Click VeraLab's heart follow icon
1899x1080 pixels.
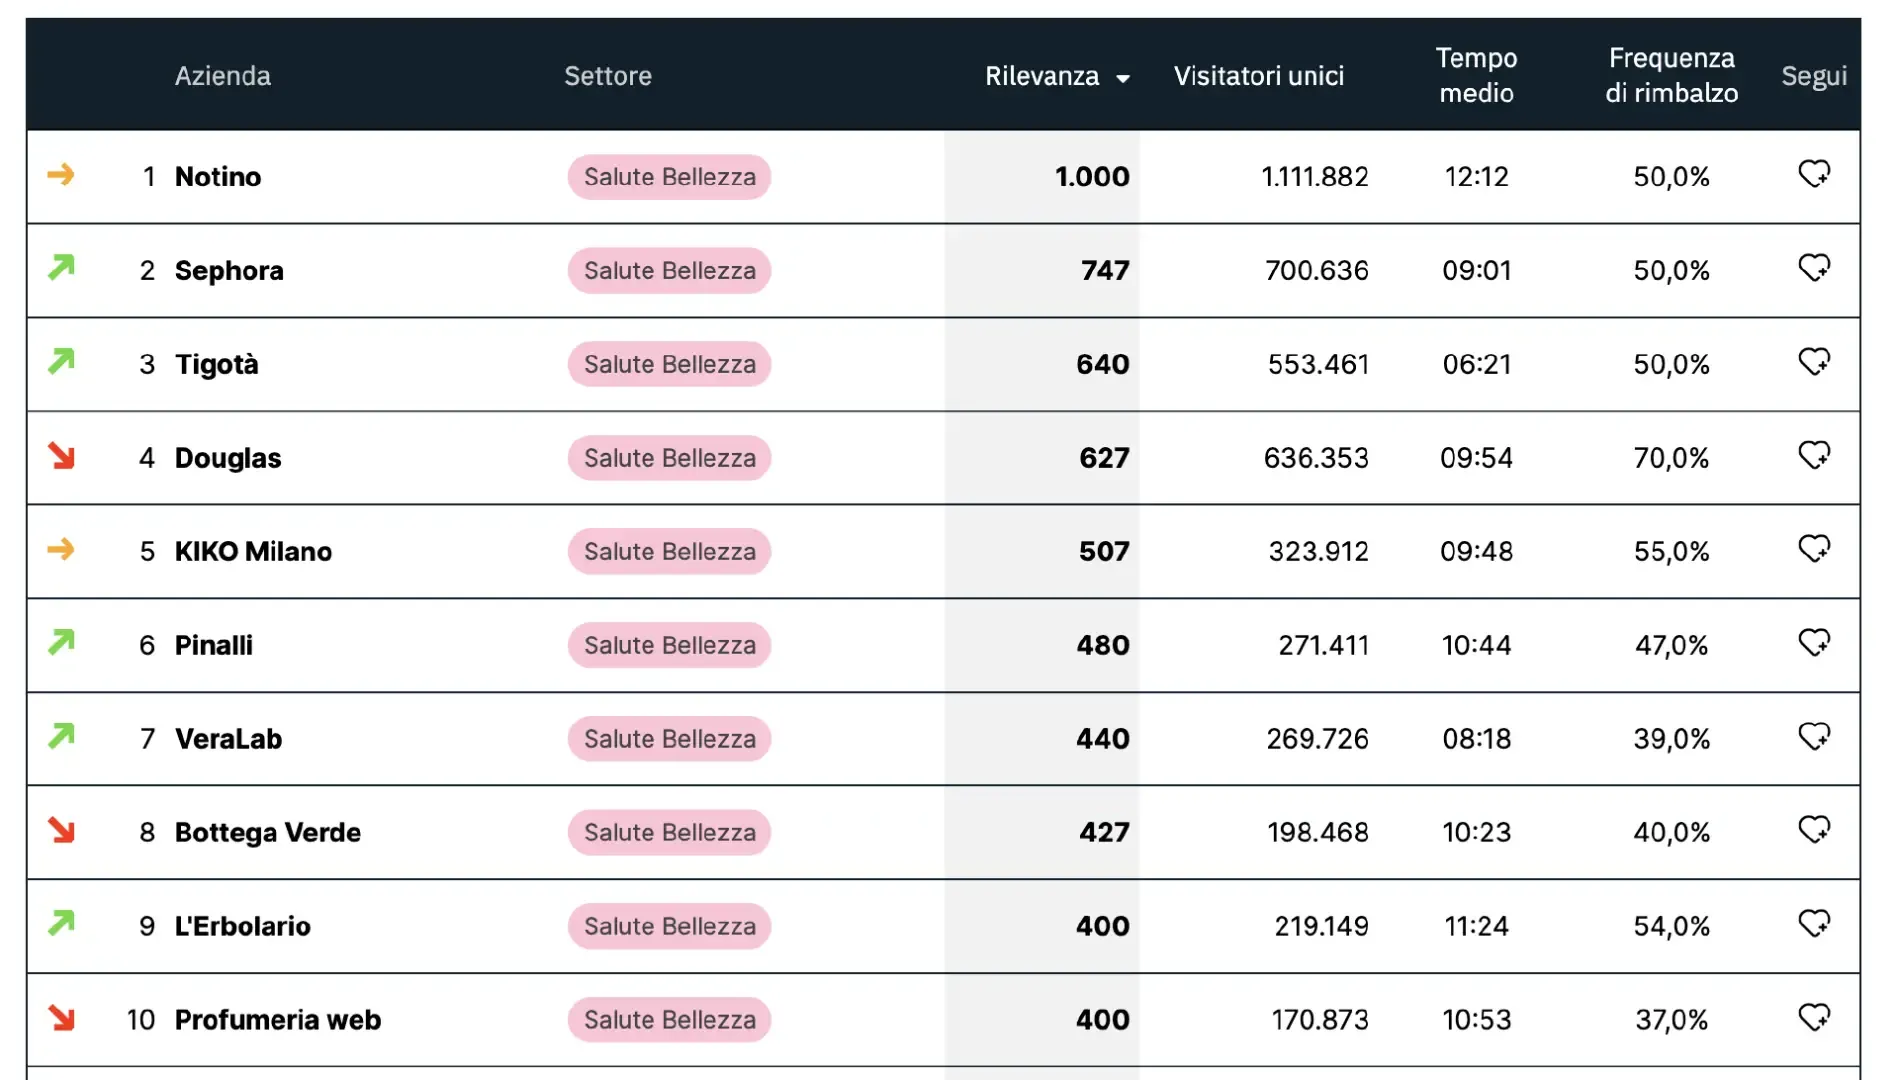click(1814, 736)
